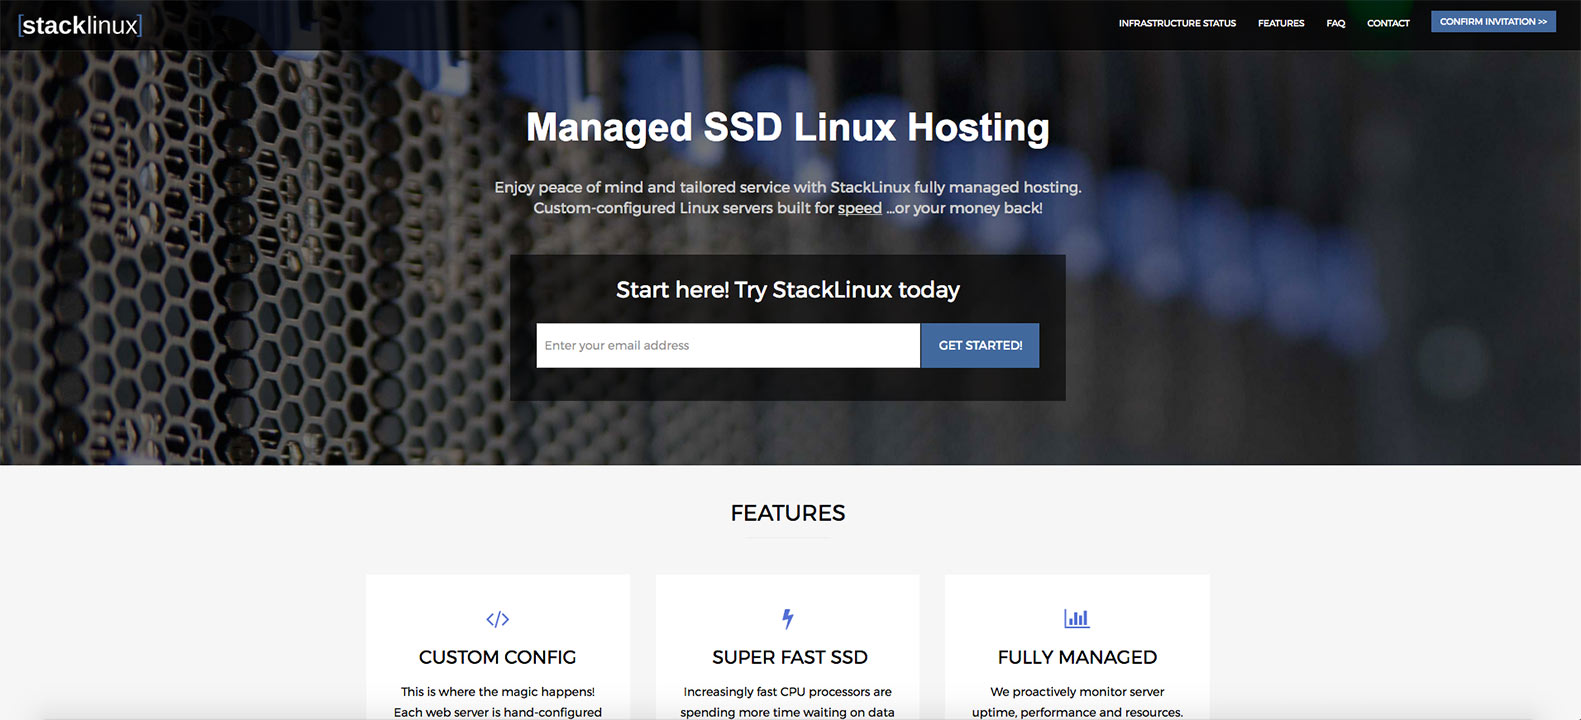This screenshot has width=1581, height=720.
Task: Click 'Start here! Try StackLinux today' heading
Action: point(788,290)
